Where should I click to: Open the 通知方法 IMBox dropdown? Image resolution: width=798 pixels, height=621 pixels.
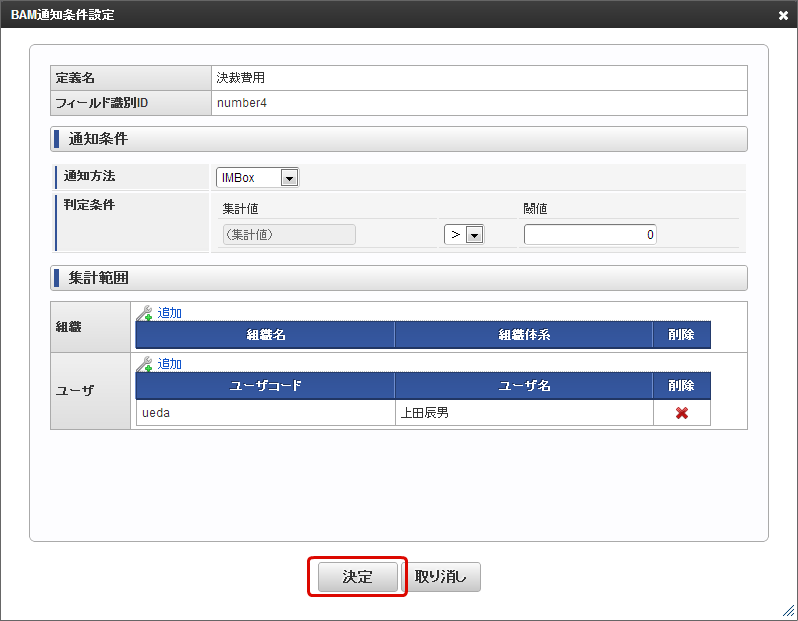(x=258, y=178)
